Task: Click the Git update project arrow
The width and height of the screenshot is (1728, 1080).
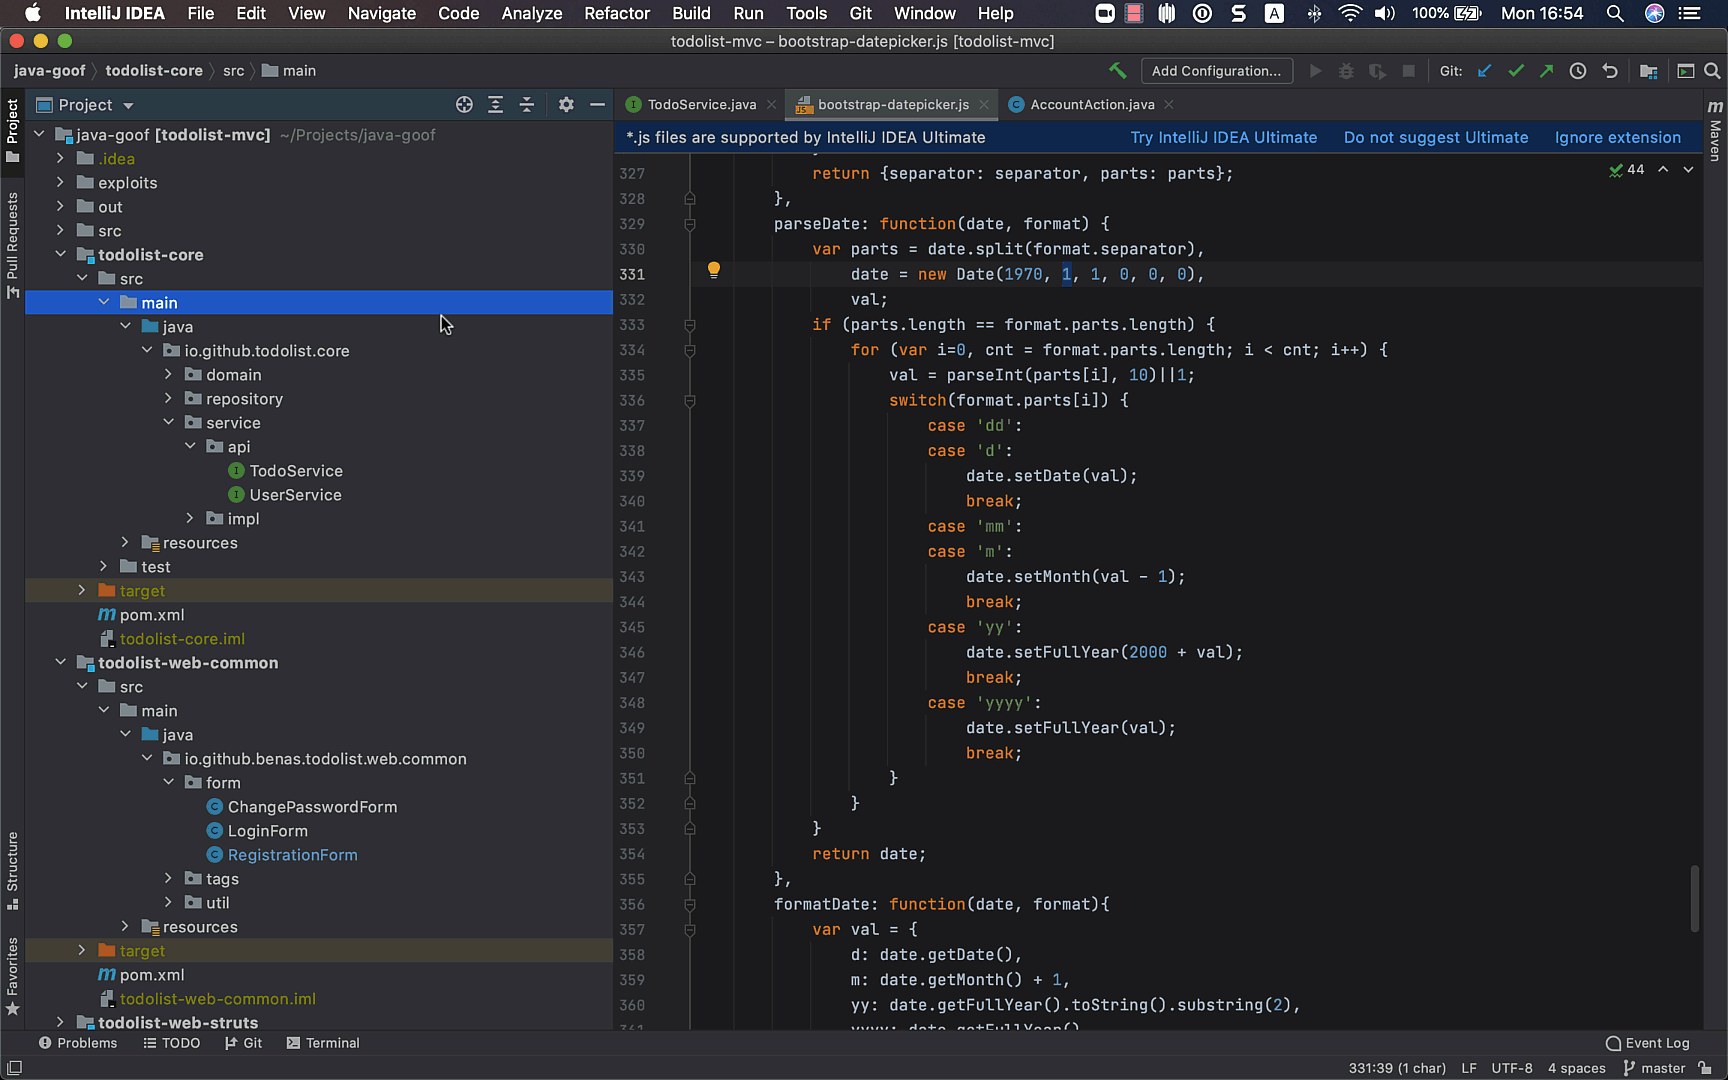Action: coord(1485,71)
